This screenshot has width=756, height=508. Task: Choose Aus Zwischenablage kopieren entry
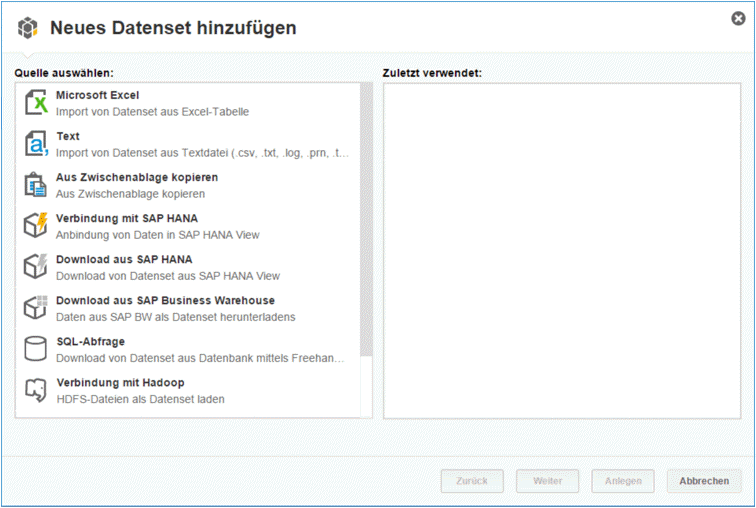[136, 177]
